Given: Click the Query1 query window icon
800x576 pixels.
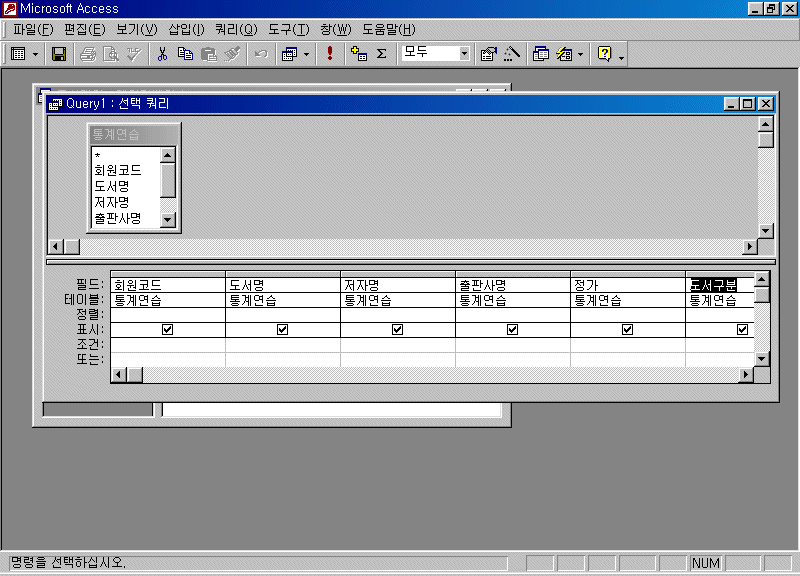Looking at the screenshot, I should pyautogui.click(x=55, y=104).
